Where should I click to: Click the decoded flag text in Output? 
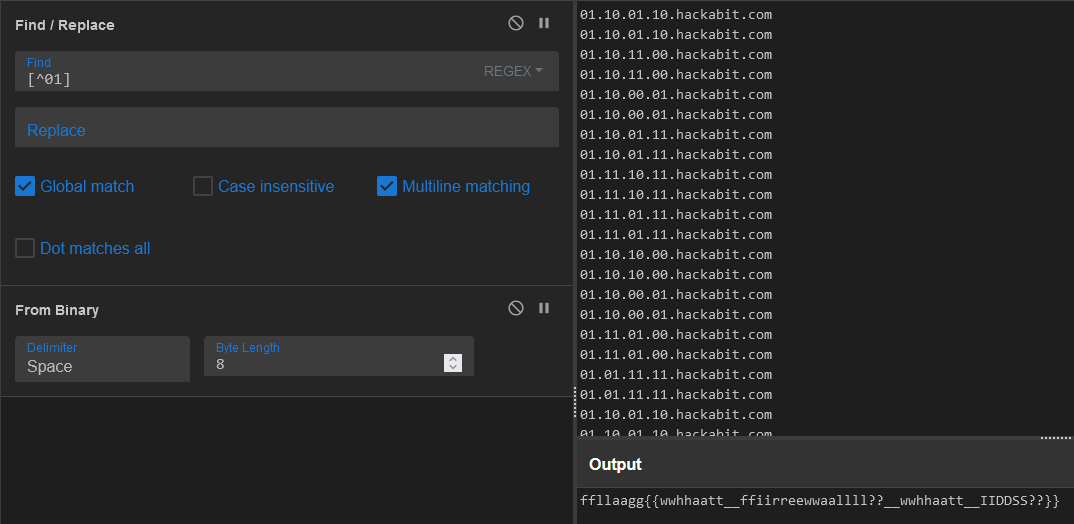tap(819, 500)
